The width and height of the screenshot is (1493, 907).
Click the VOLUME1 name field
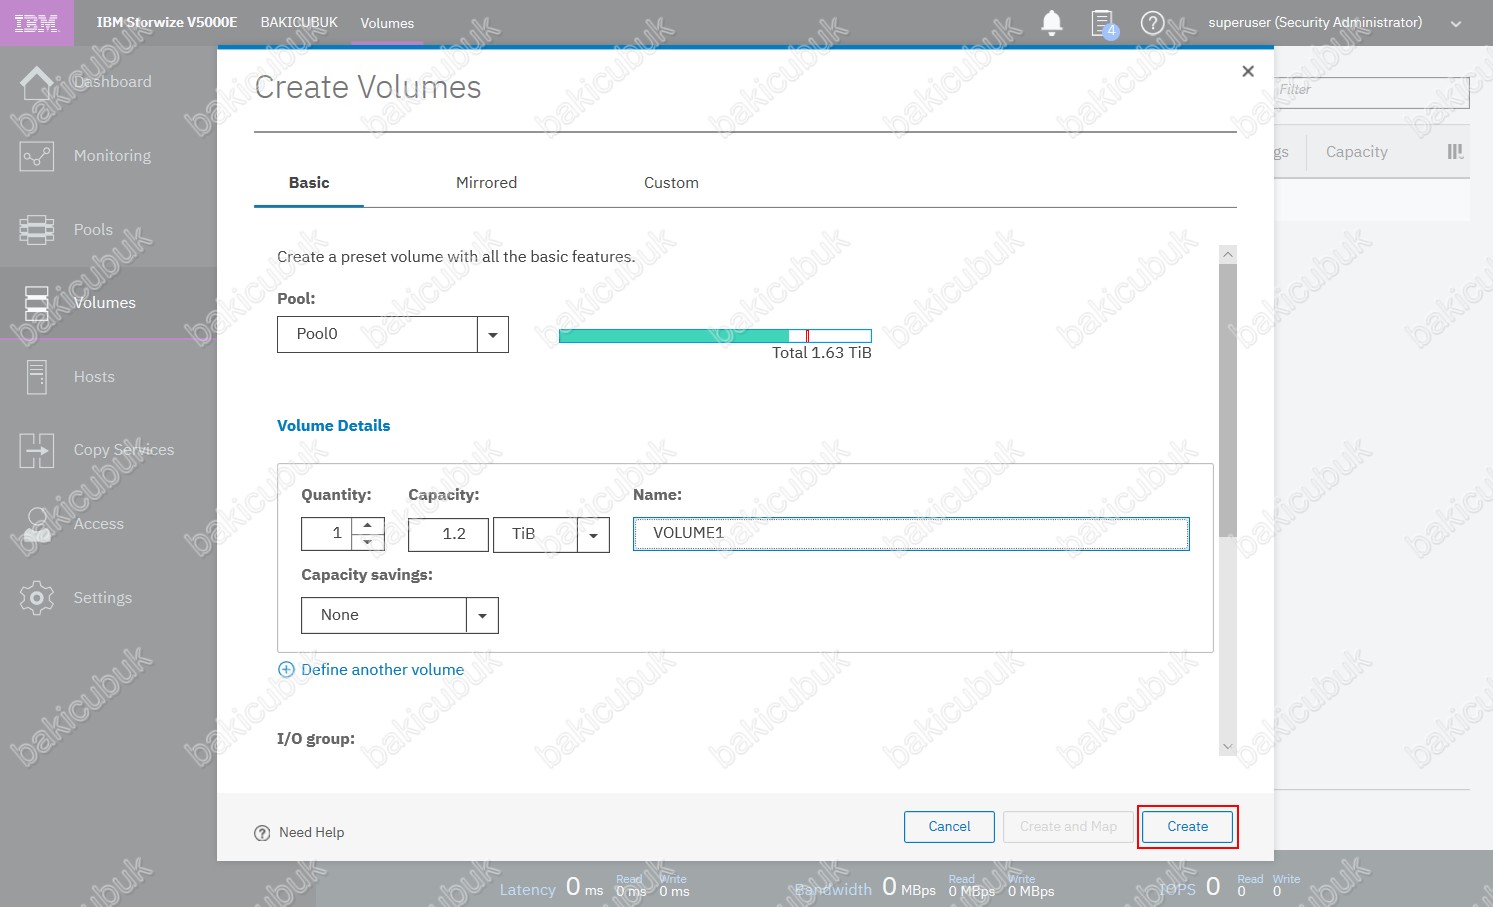click(911, 534)
